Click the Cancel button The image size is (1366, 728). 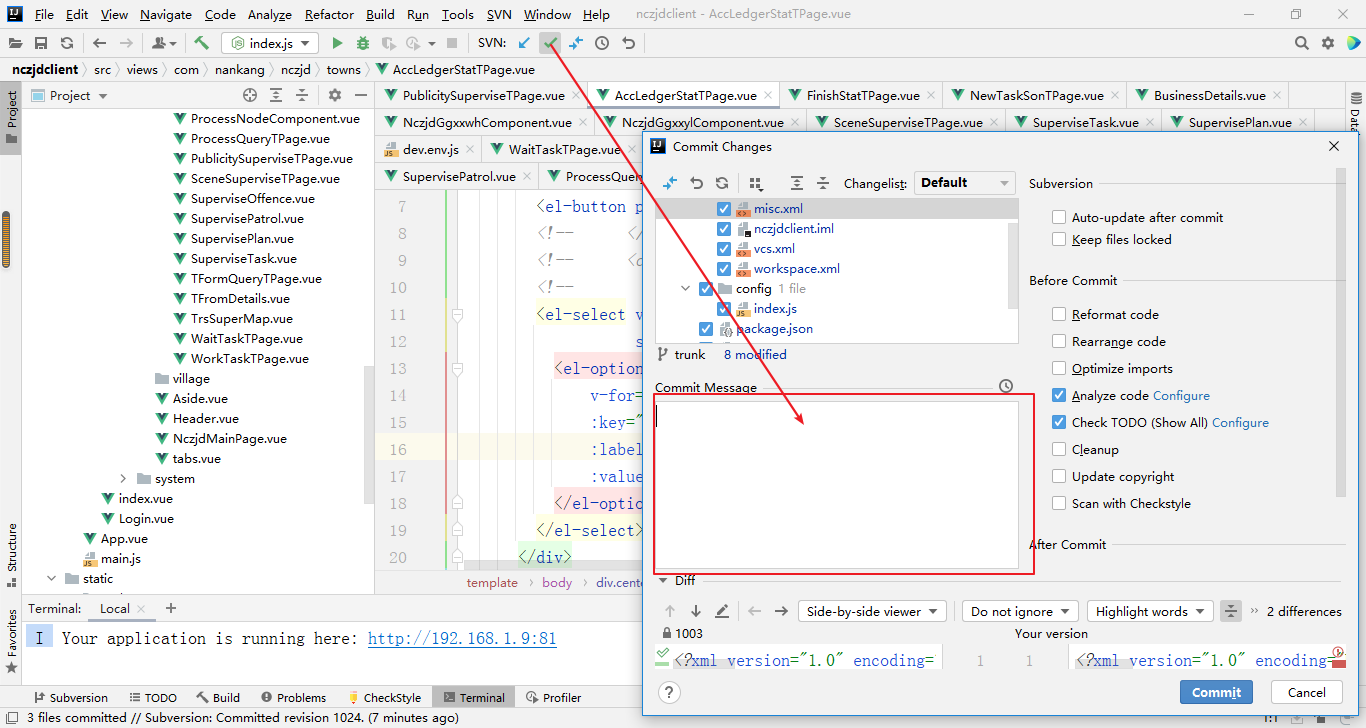(x=1306, y=692)
